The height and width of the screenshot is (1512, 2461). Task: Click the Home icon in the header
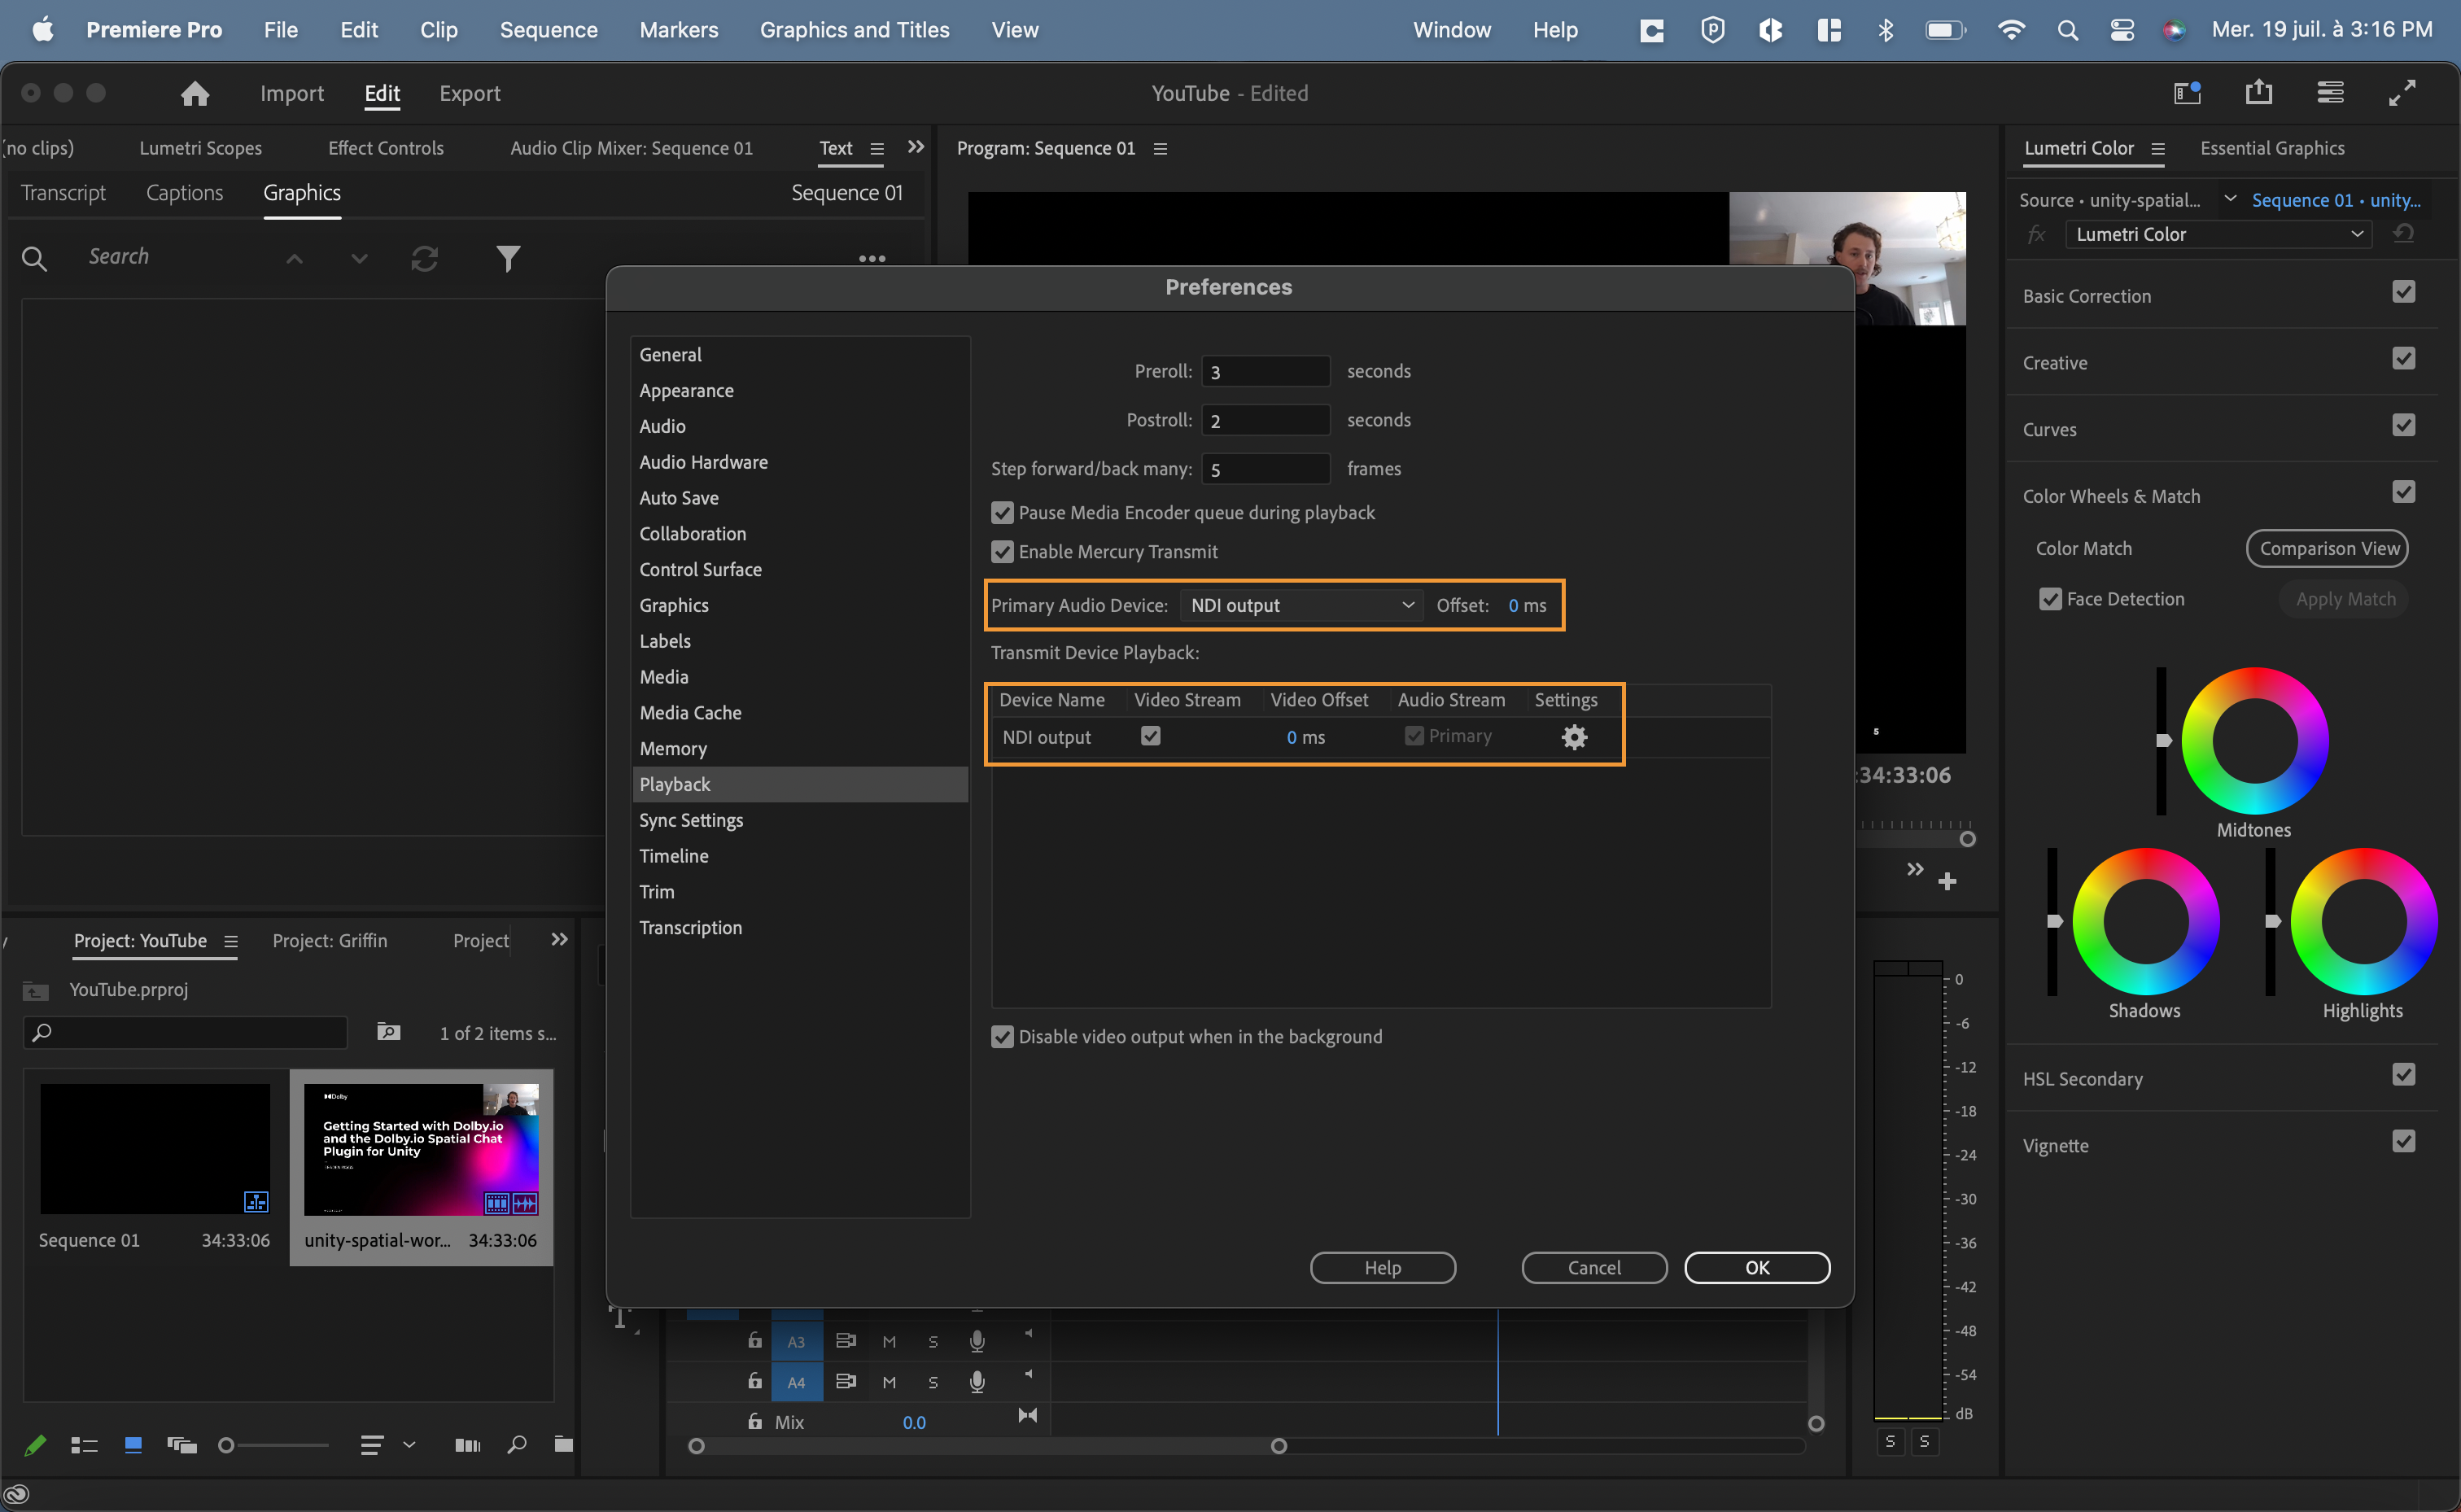[x=195, y=93]
